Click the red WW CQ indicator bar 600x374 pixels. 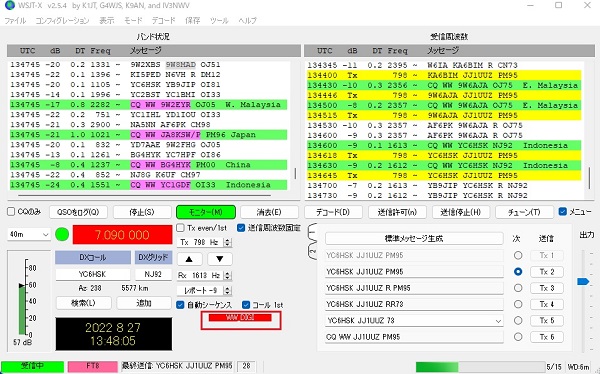(x=240, y=317)
